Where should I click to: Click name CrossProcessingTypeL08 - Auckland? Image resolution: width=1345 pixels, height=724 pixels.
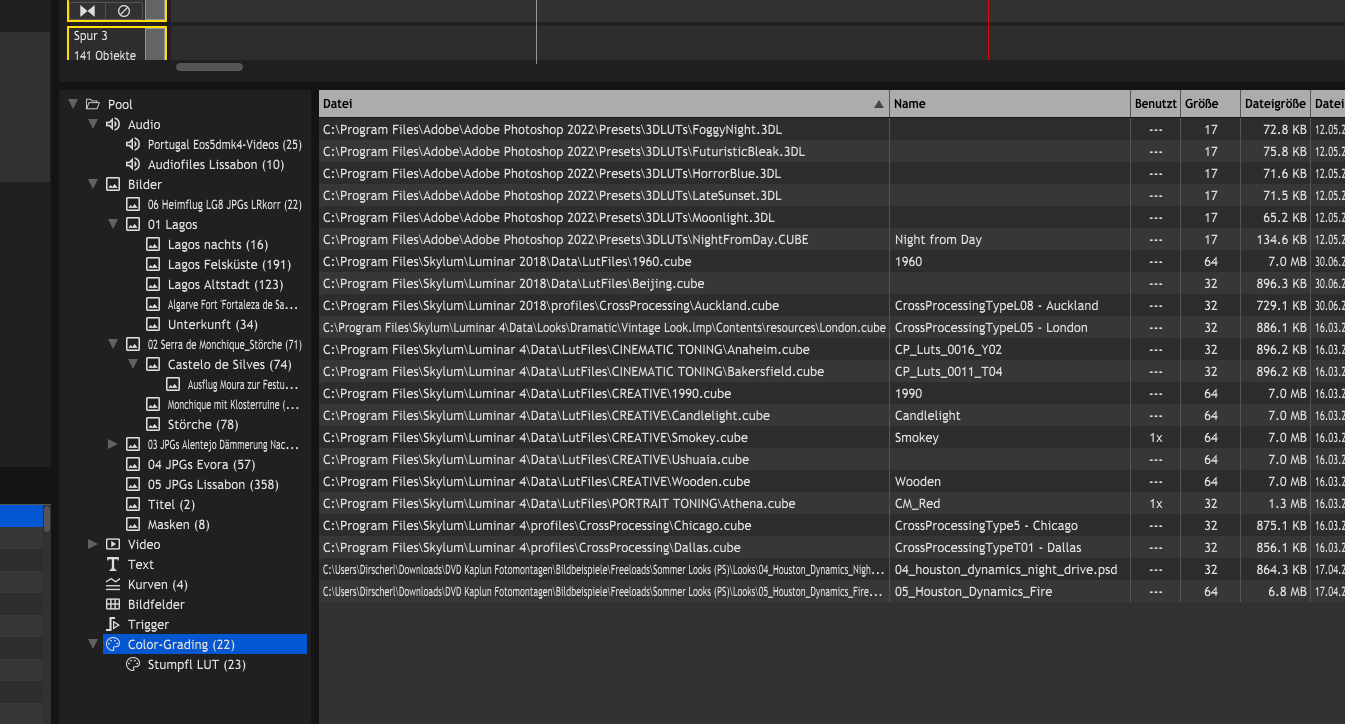click(x=996, y=305)
